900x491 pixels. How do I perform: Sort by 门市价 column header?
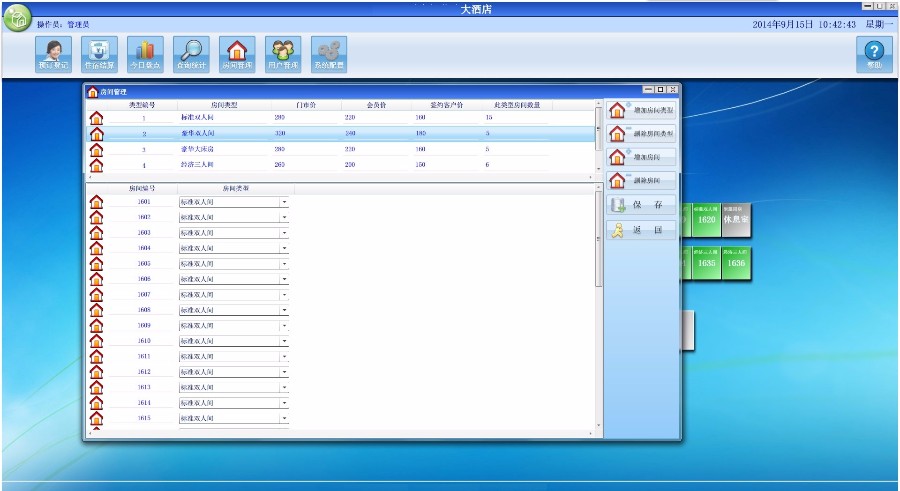[x=306, y=106]
